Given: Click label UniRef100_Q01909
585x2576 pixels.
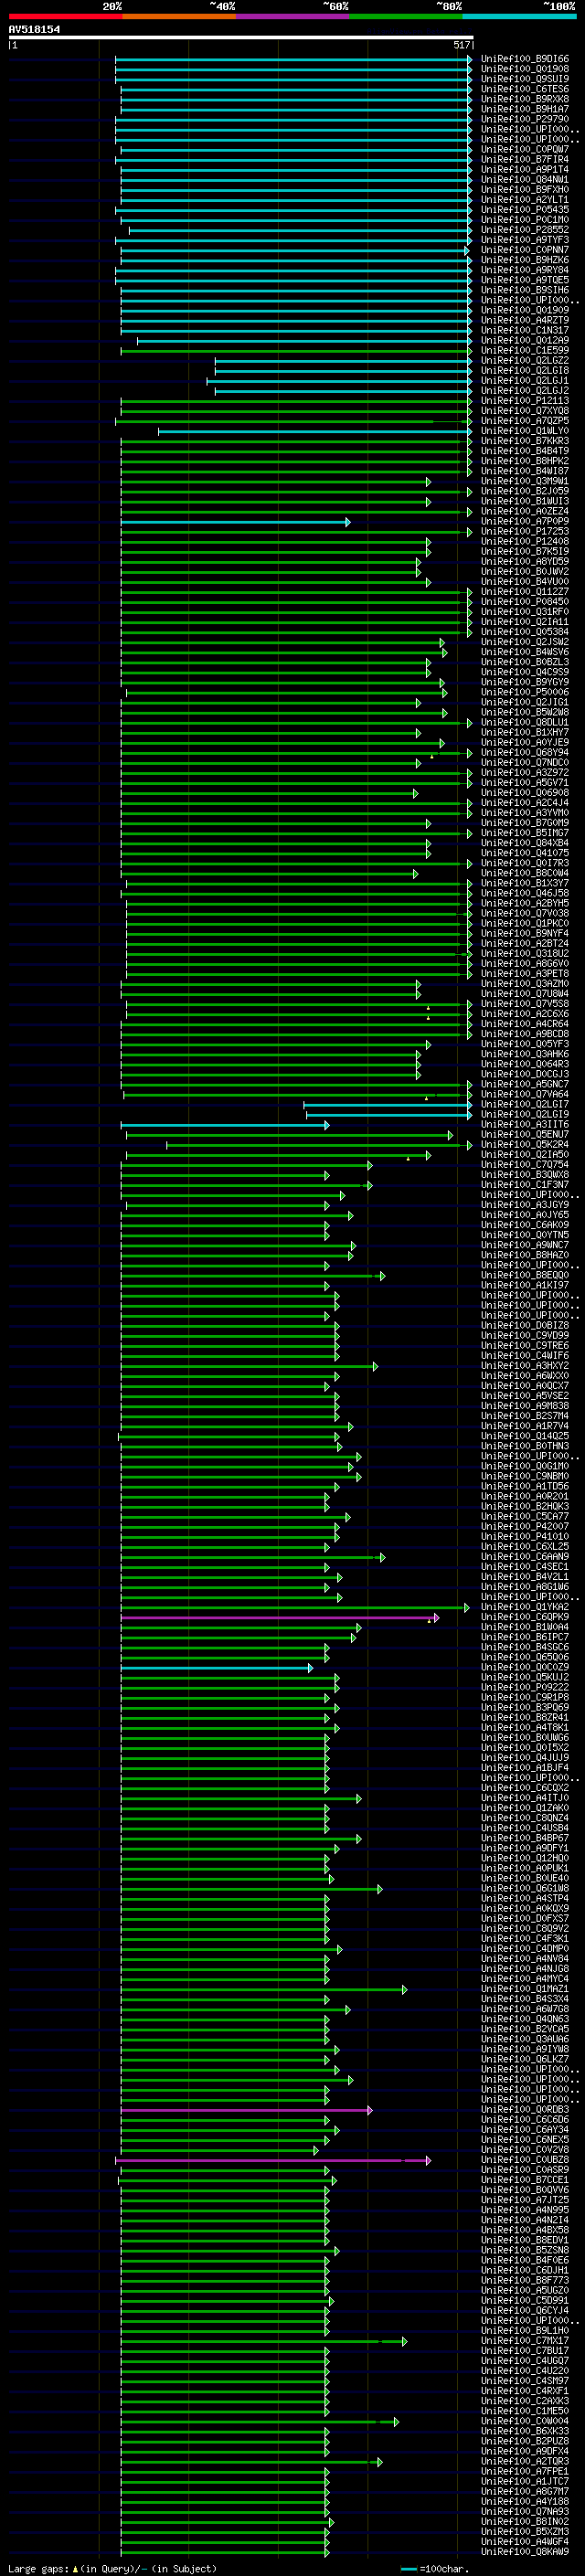Looking at the screenshot, I should (x=525, y=311).
